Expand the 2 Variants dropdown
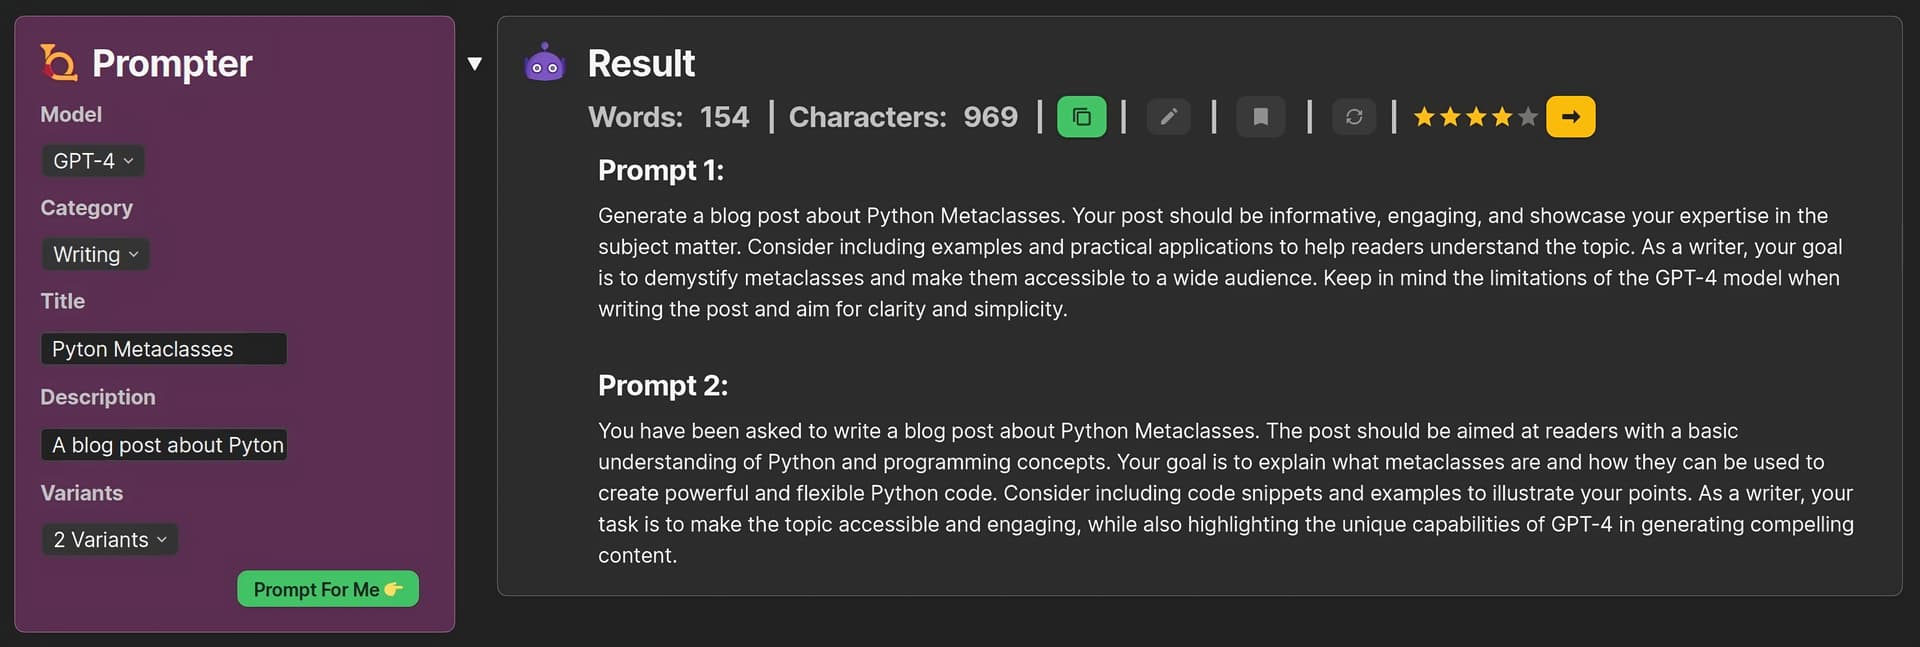This screenshot has height=647, width=1920. tap(110, 540)
